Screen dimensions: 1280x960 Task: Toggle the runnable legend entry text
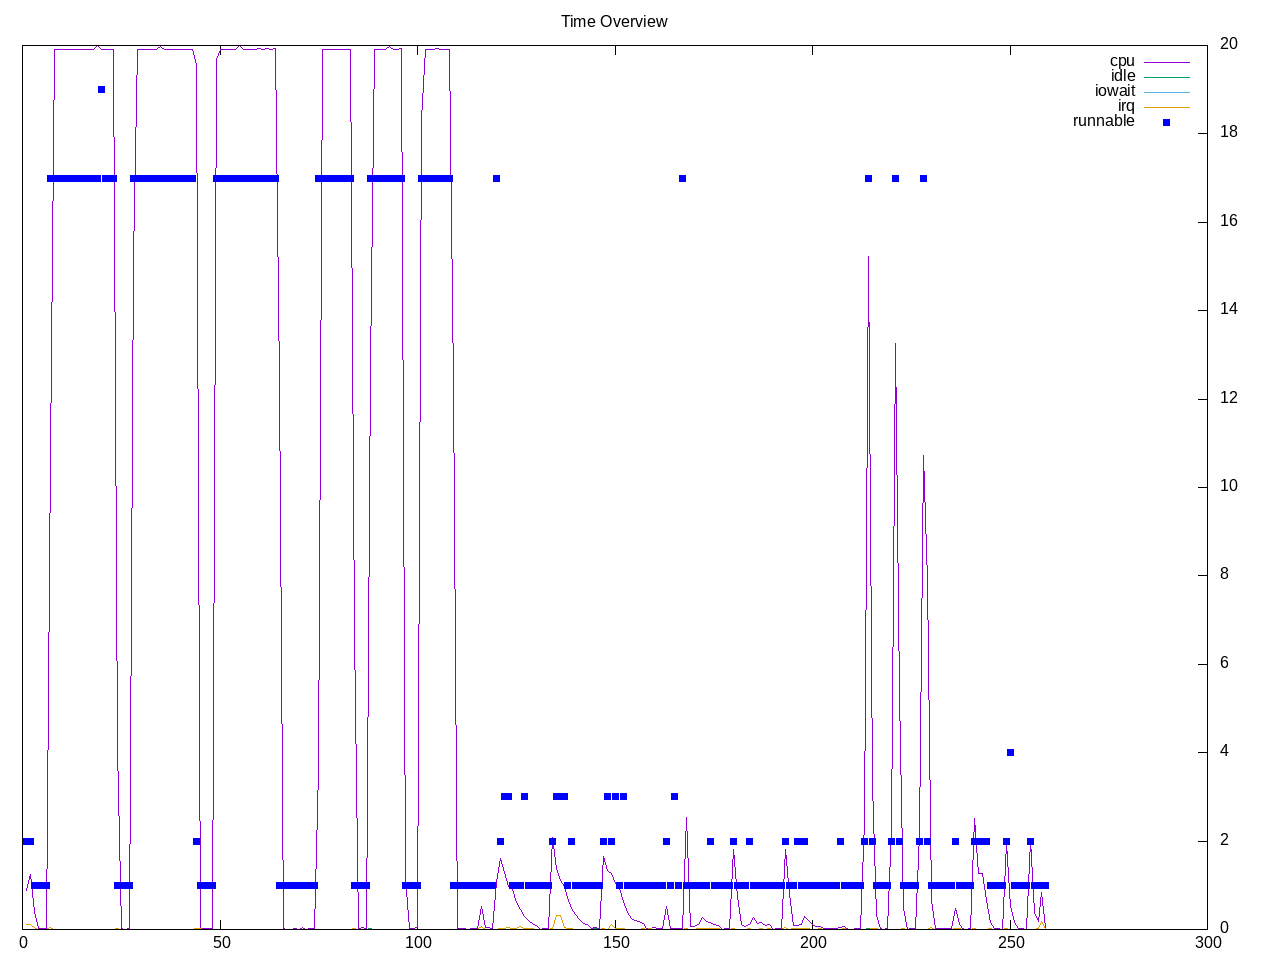pyautogui.click(x=1103, y=121)
